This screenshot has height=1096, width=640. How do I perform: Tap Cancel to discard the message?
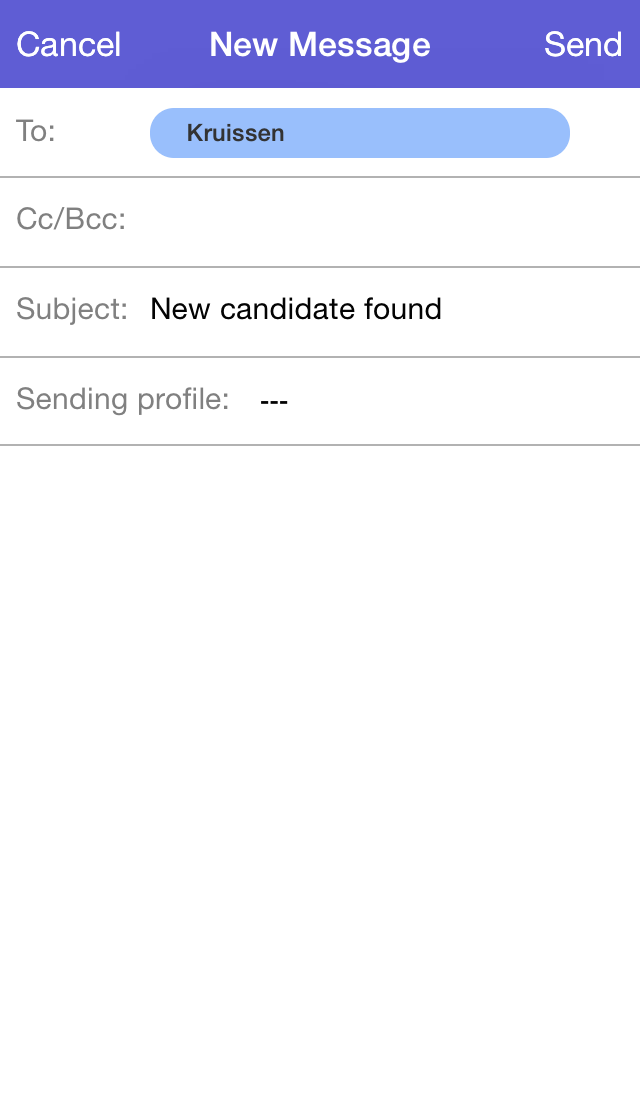click(x=68, y=45)
